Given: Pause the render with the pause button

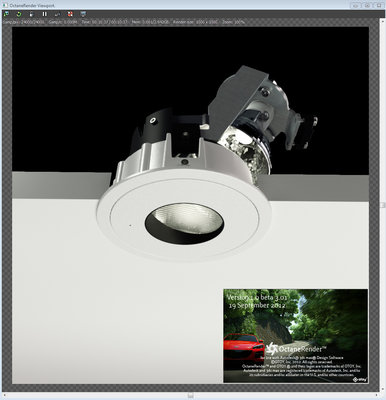Looking at the screenshot, I should click(x=44, y=14).
